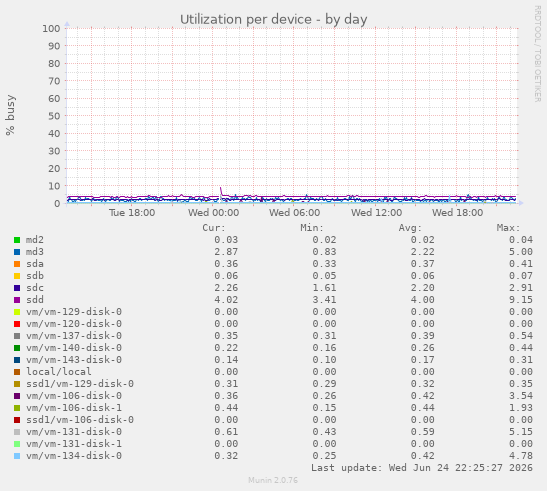547x491 pixels.
Task: Click the vm/vm-120-disk-0 red swatch
Action: pyautogui.click(x=17, y=324)
